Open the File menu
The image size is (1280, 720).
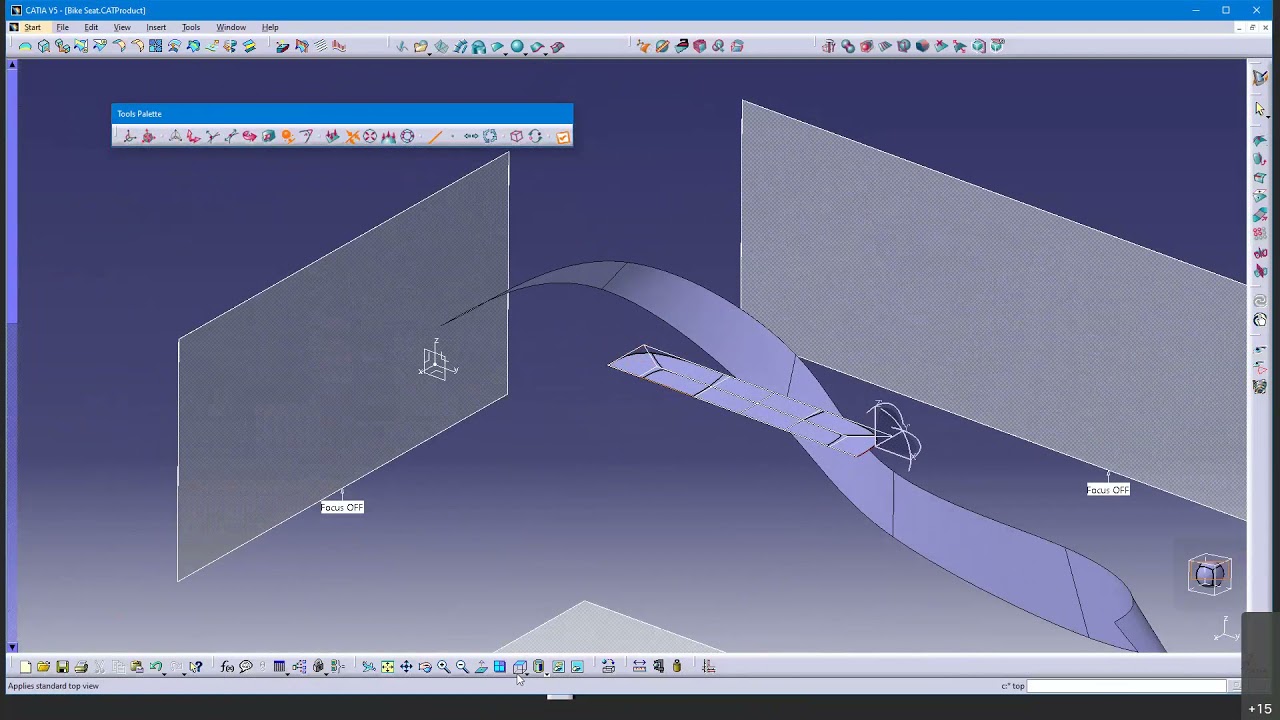pyautogui.click(x=62, y=27)
